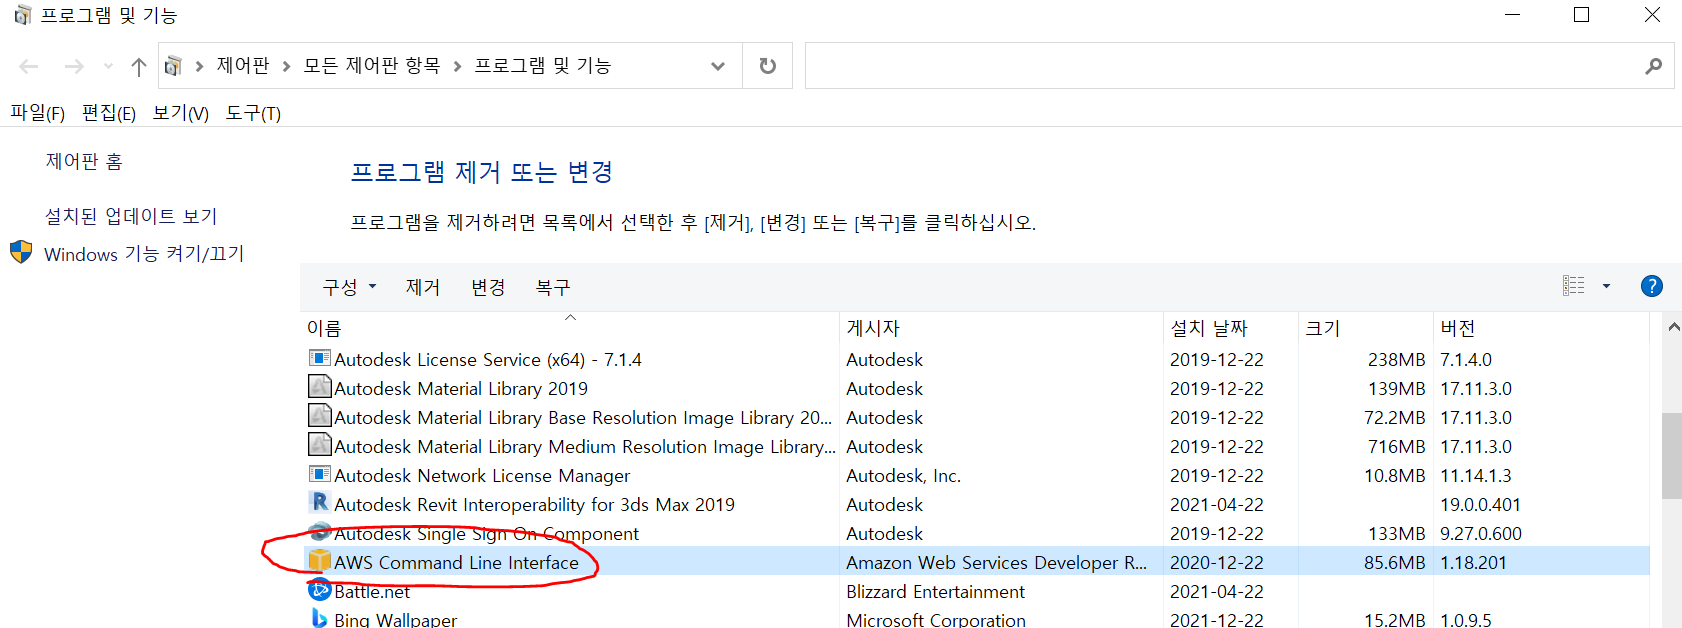Select the AWS Command Line Interface row
1682x628 pixels.
point(975,562)
